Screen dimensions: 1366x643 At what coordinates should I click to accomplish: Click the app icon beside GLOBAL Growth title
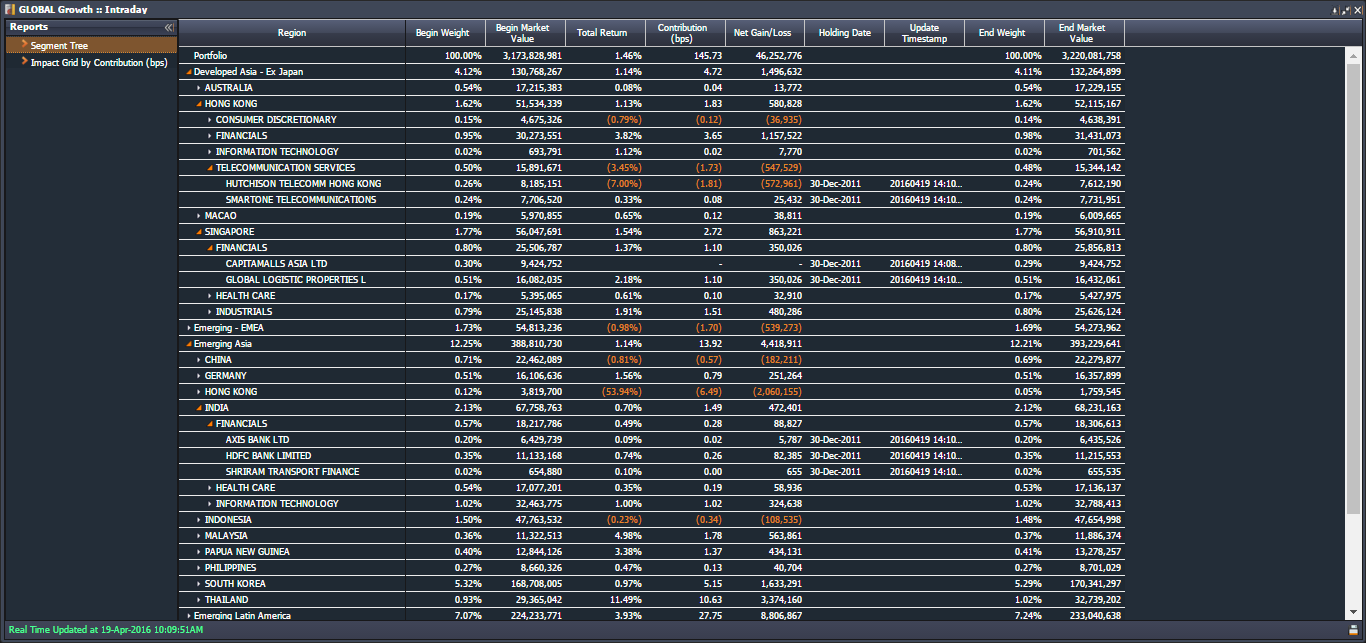click(10, 9)
